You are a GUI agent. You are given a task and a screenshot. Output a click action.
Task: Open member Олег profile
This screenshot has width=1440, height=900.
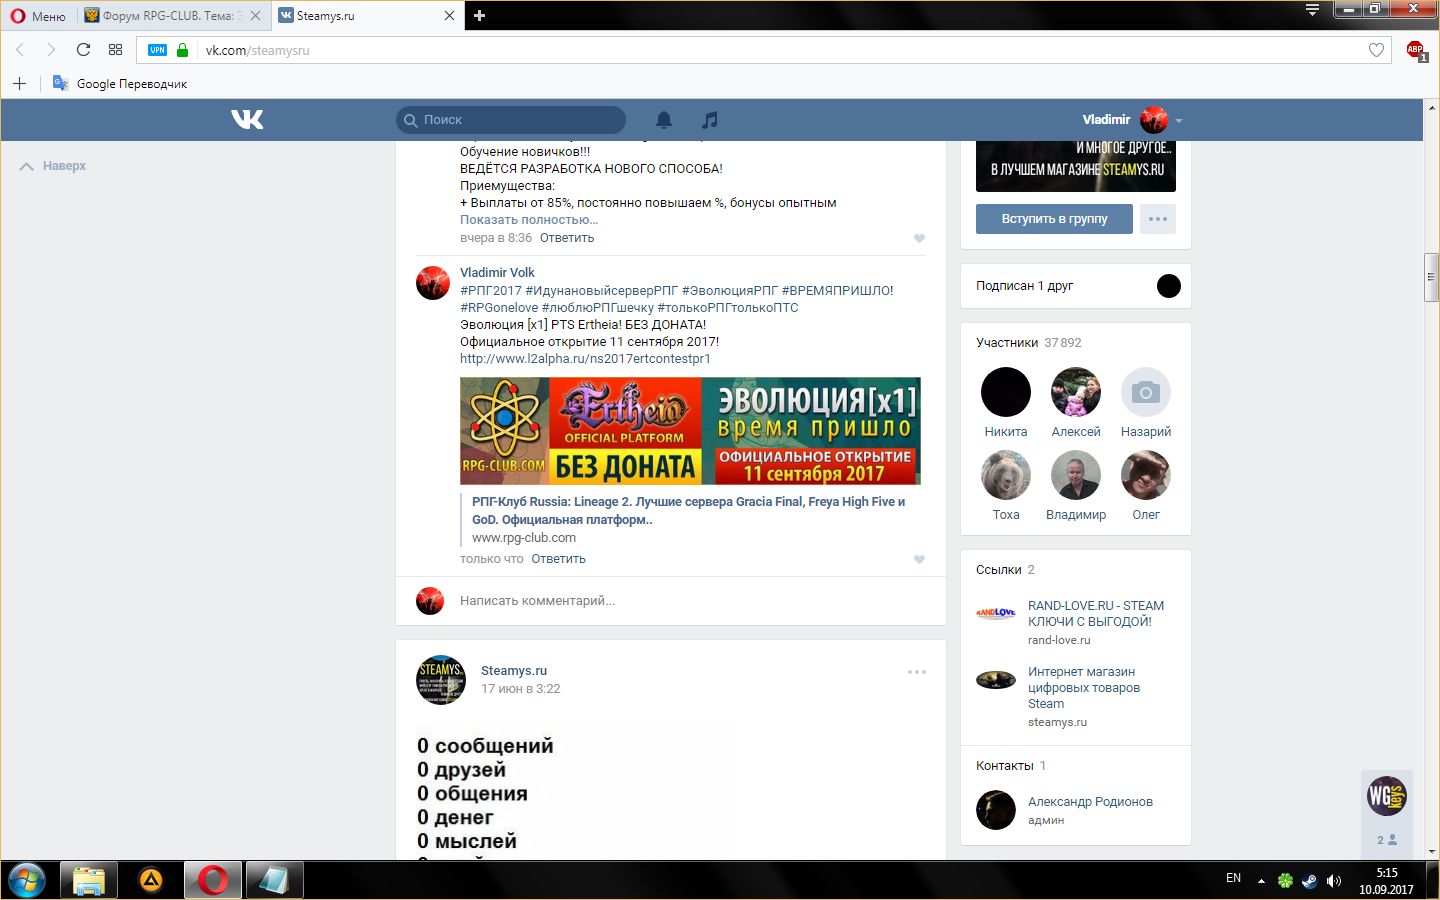point(1146,486)
